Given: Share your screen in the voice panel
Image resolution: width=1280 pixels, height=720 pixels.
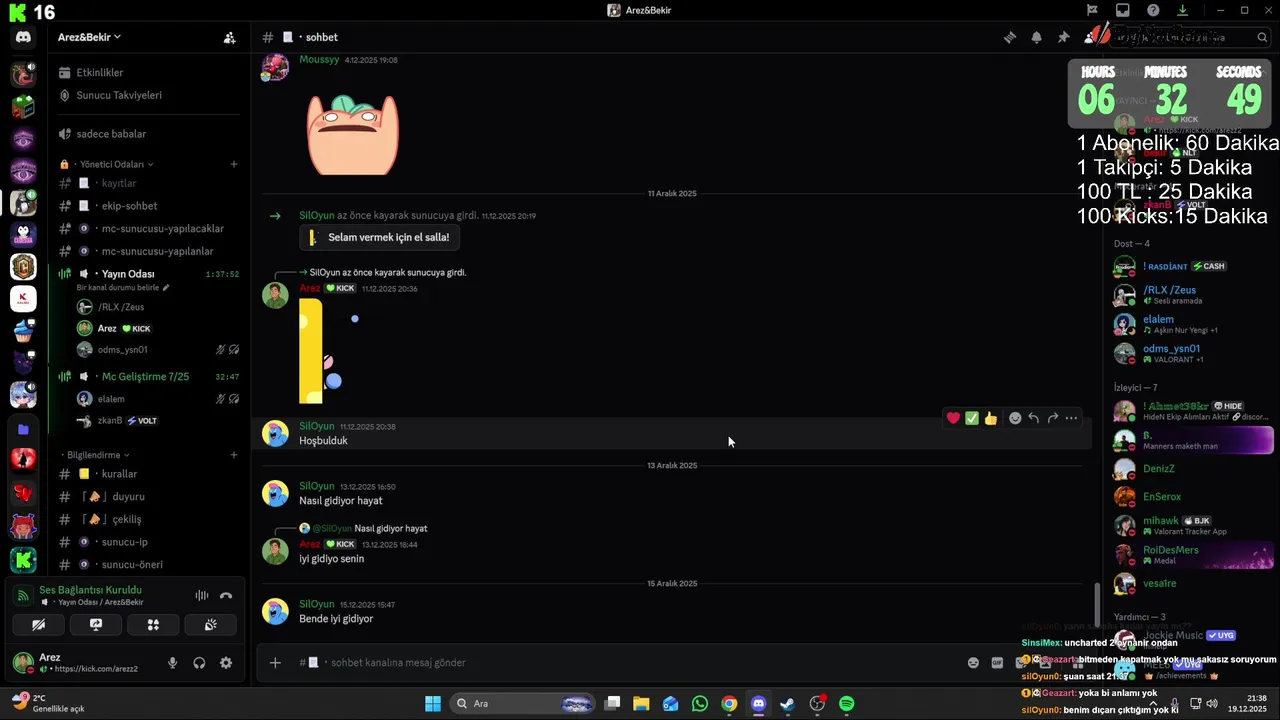Looking at the screenshot, I should (96, 624).
